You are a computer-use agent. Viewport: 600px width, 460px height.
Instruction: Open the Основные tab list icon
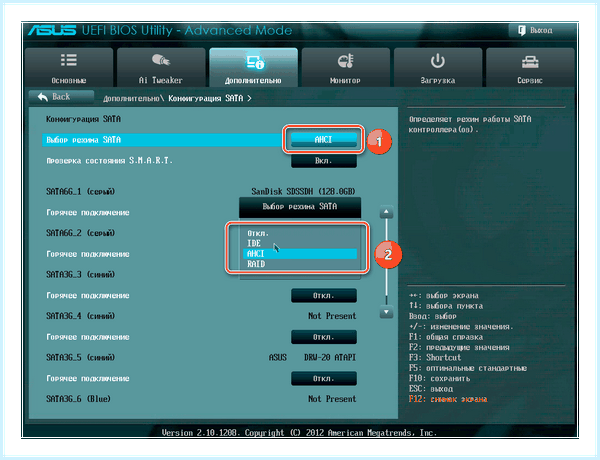tap(69, 60)
